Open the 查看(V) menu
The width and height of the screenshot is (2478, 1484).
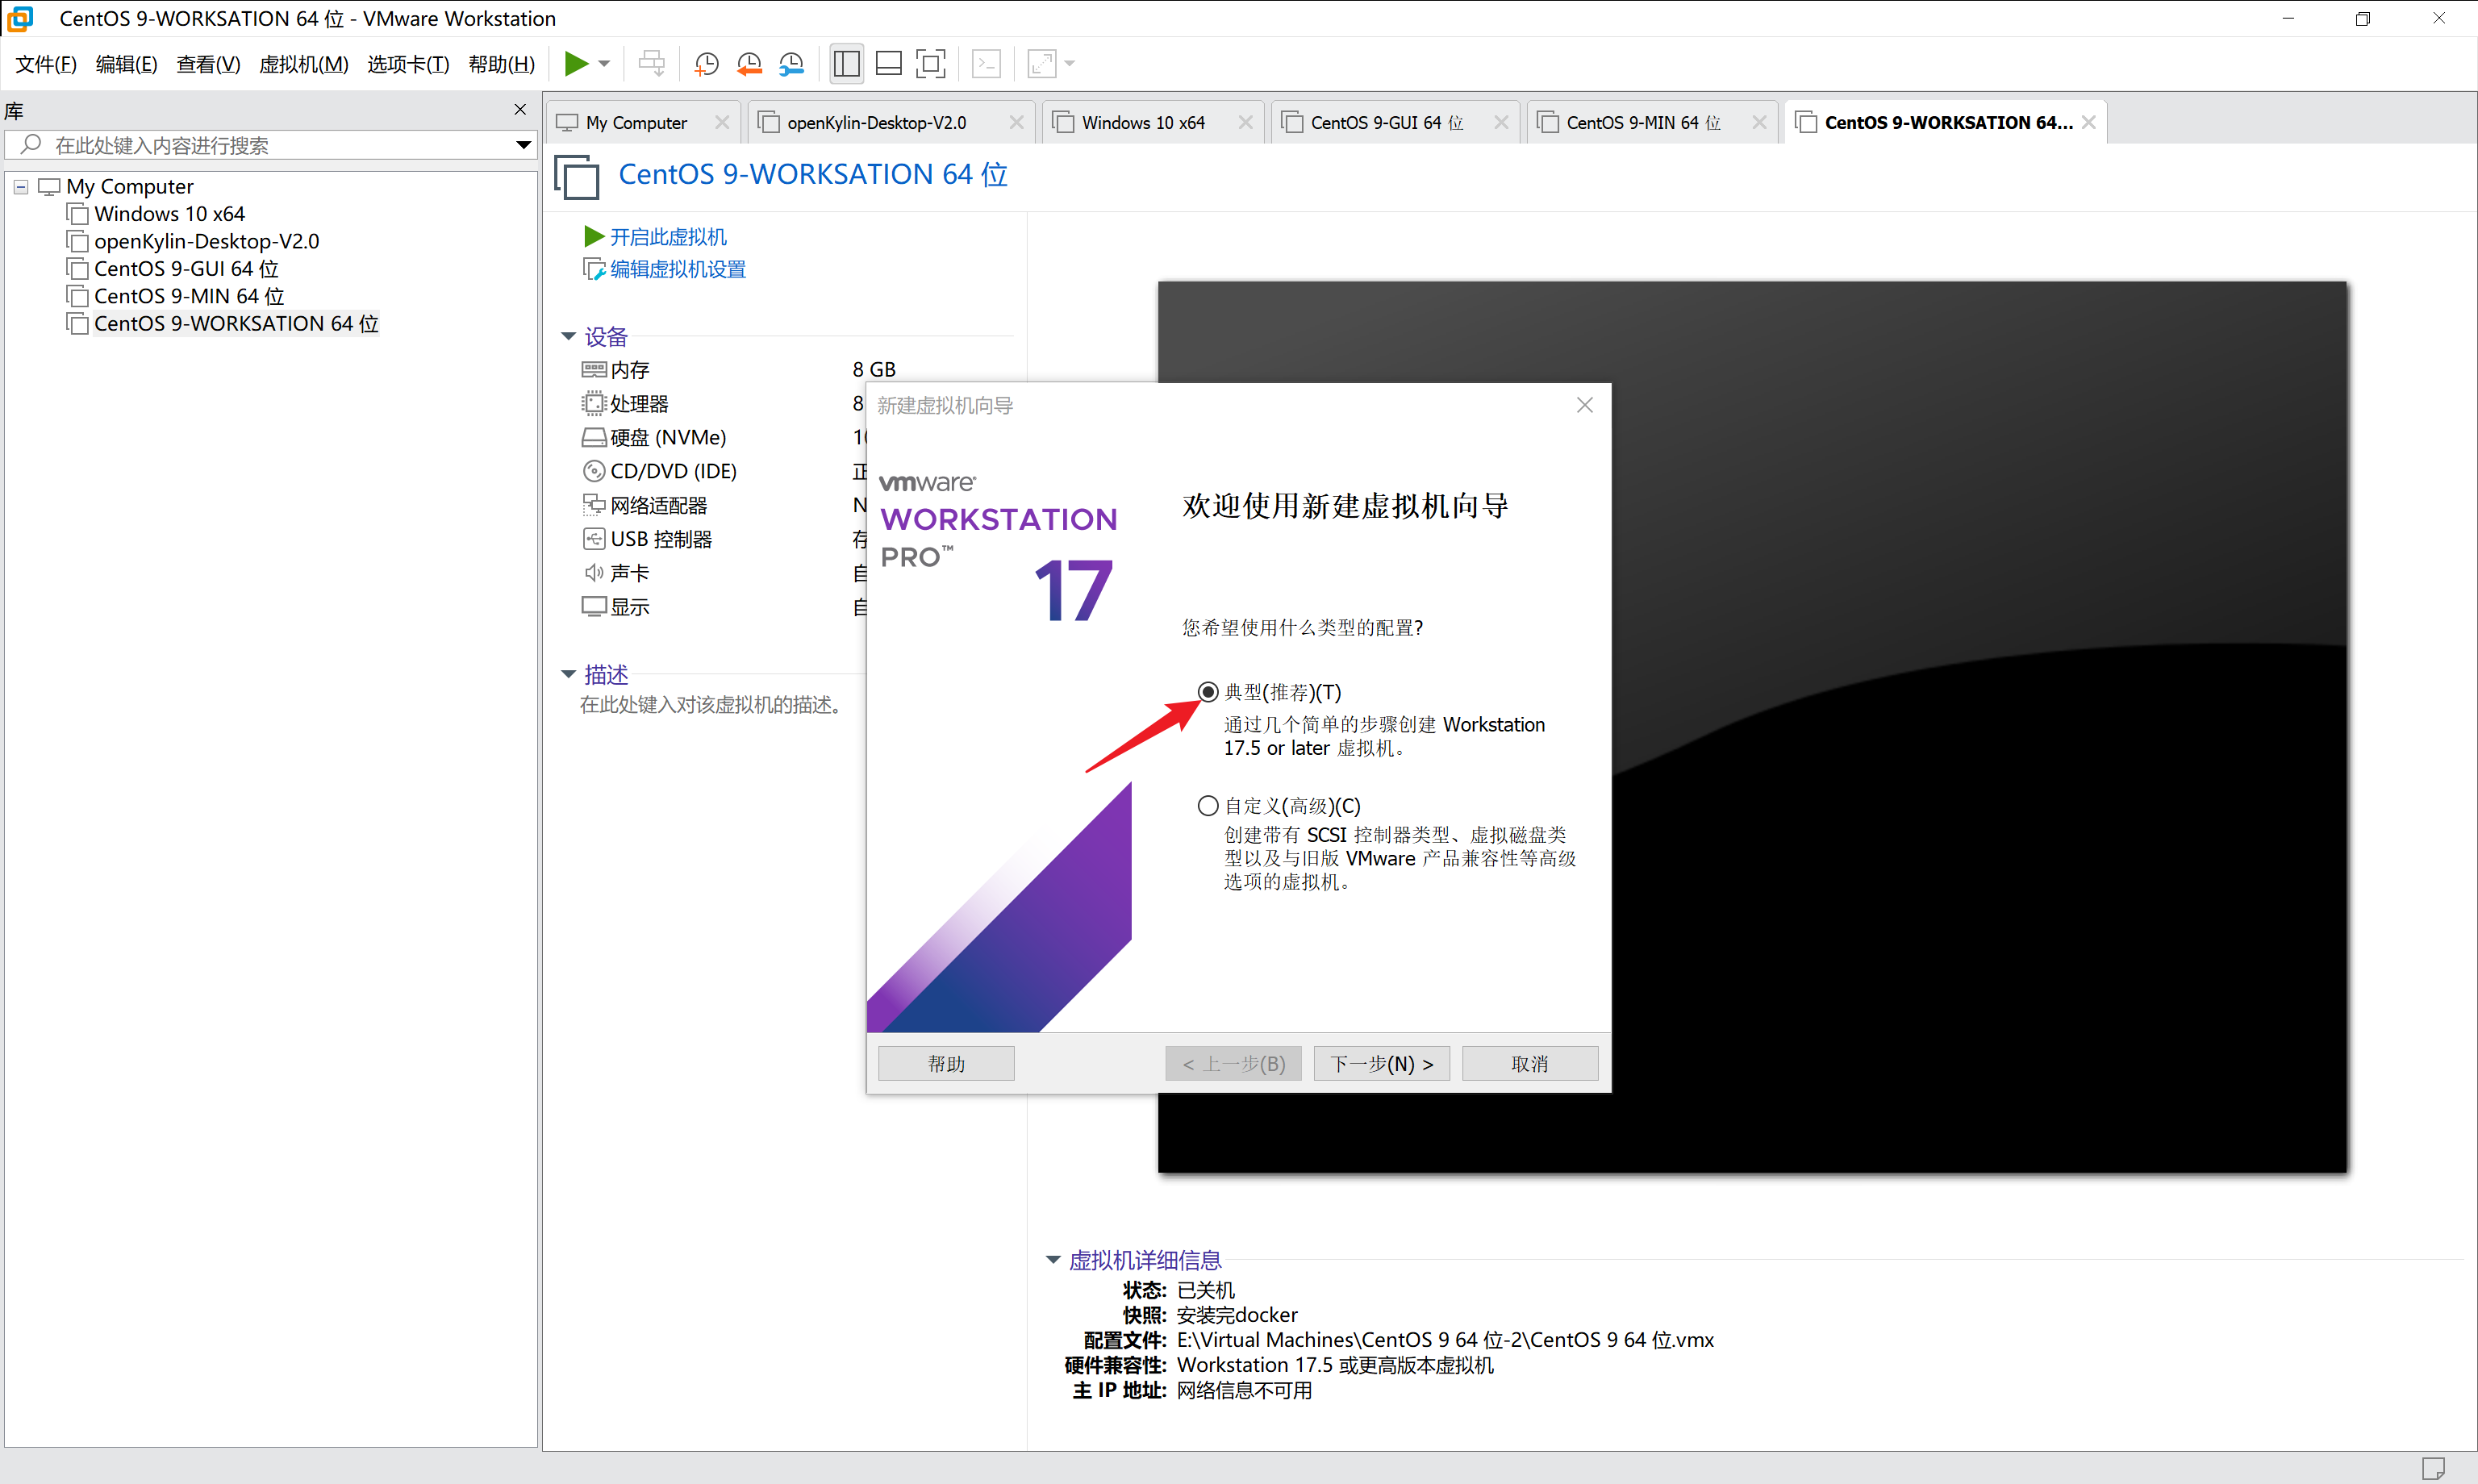(208, 64)
